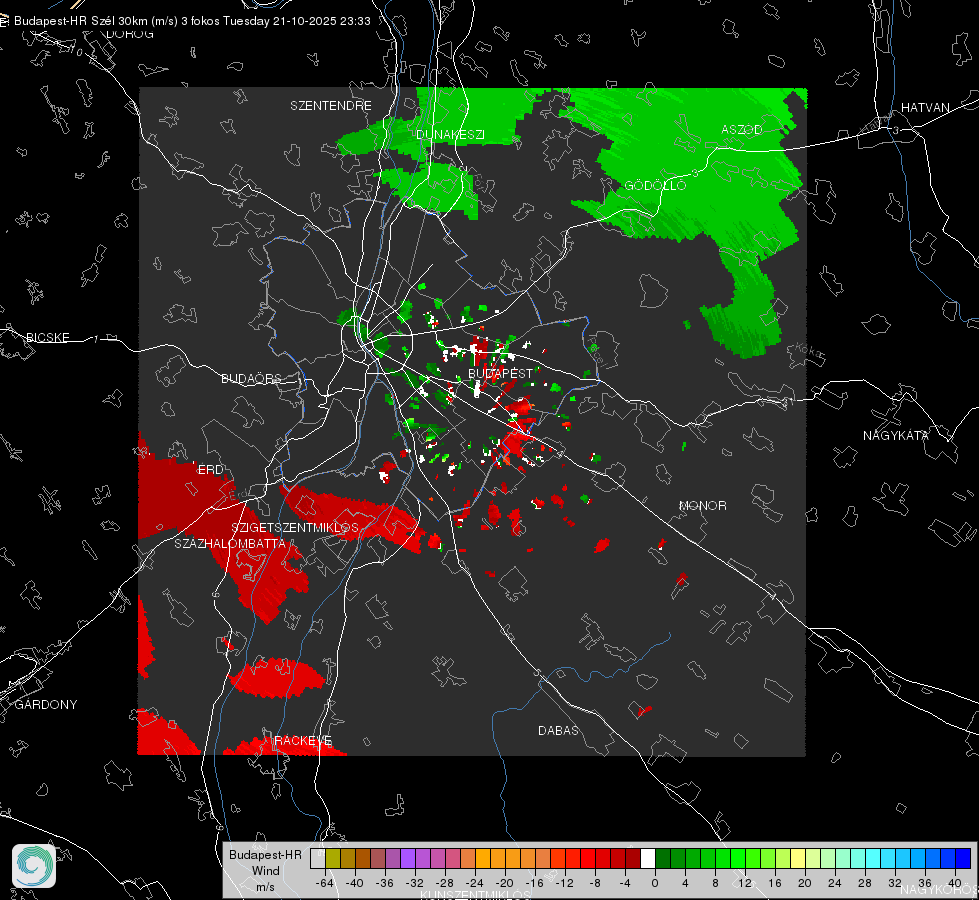Image resolution: width=979 pixels, height=900 pixels.
Task: Click the 'DUNAKESZI' map label
Action: pos(450,134)
